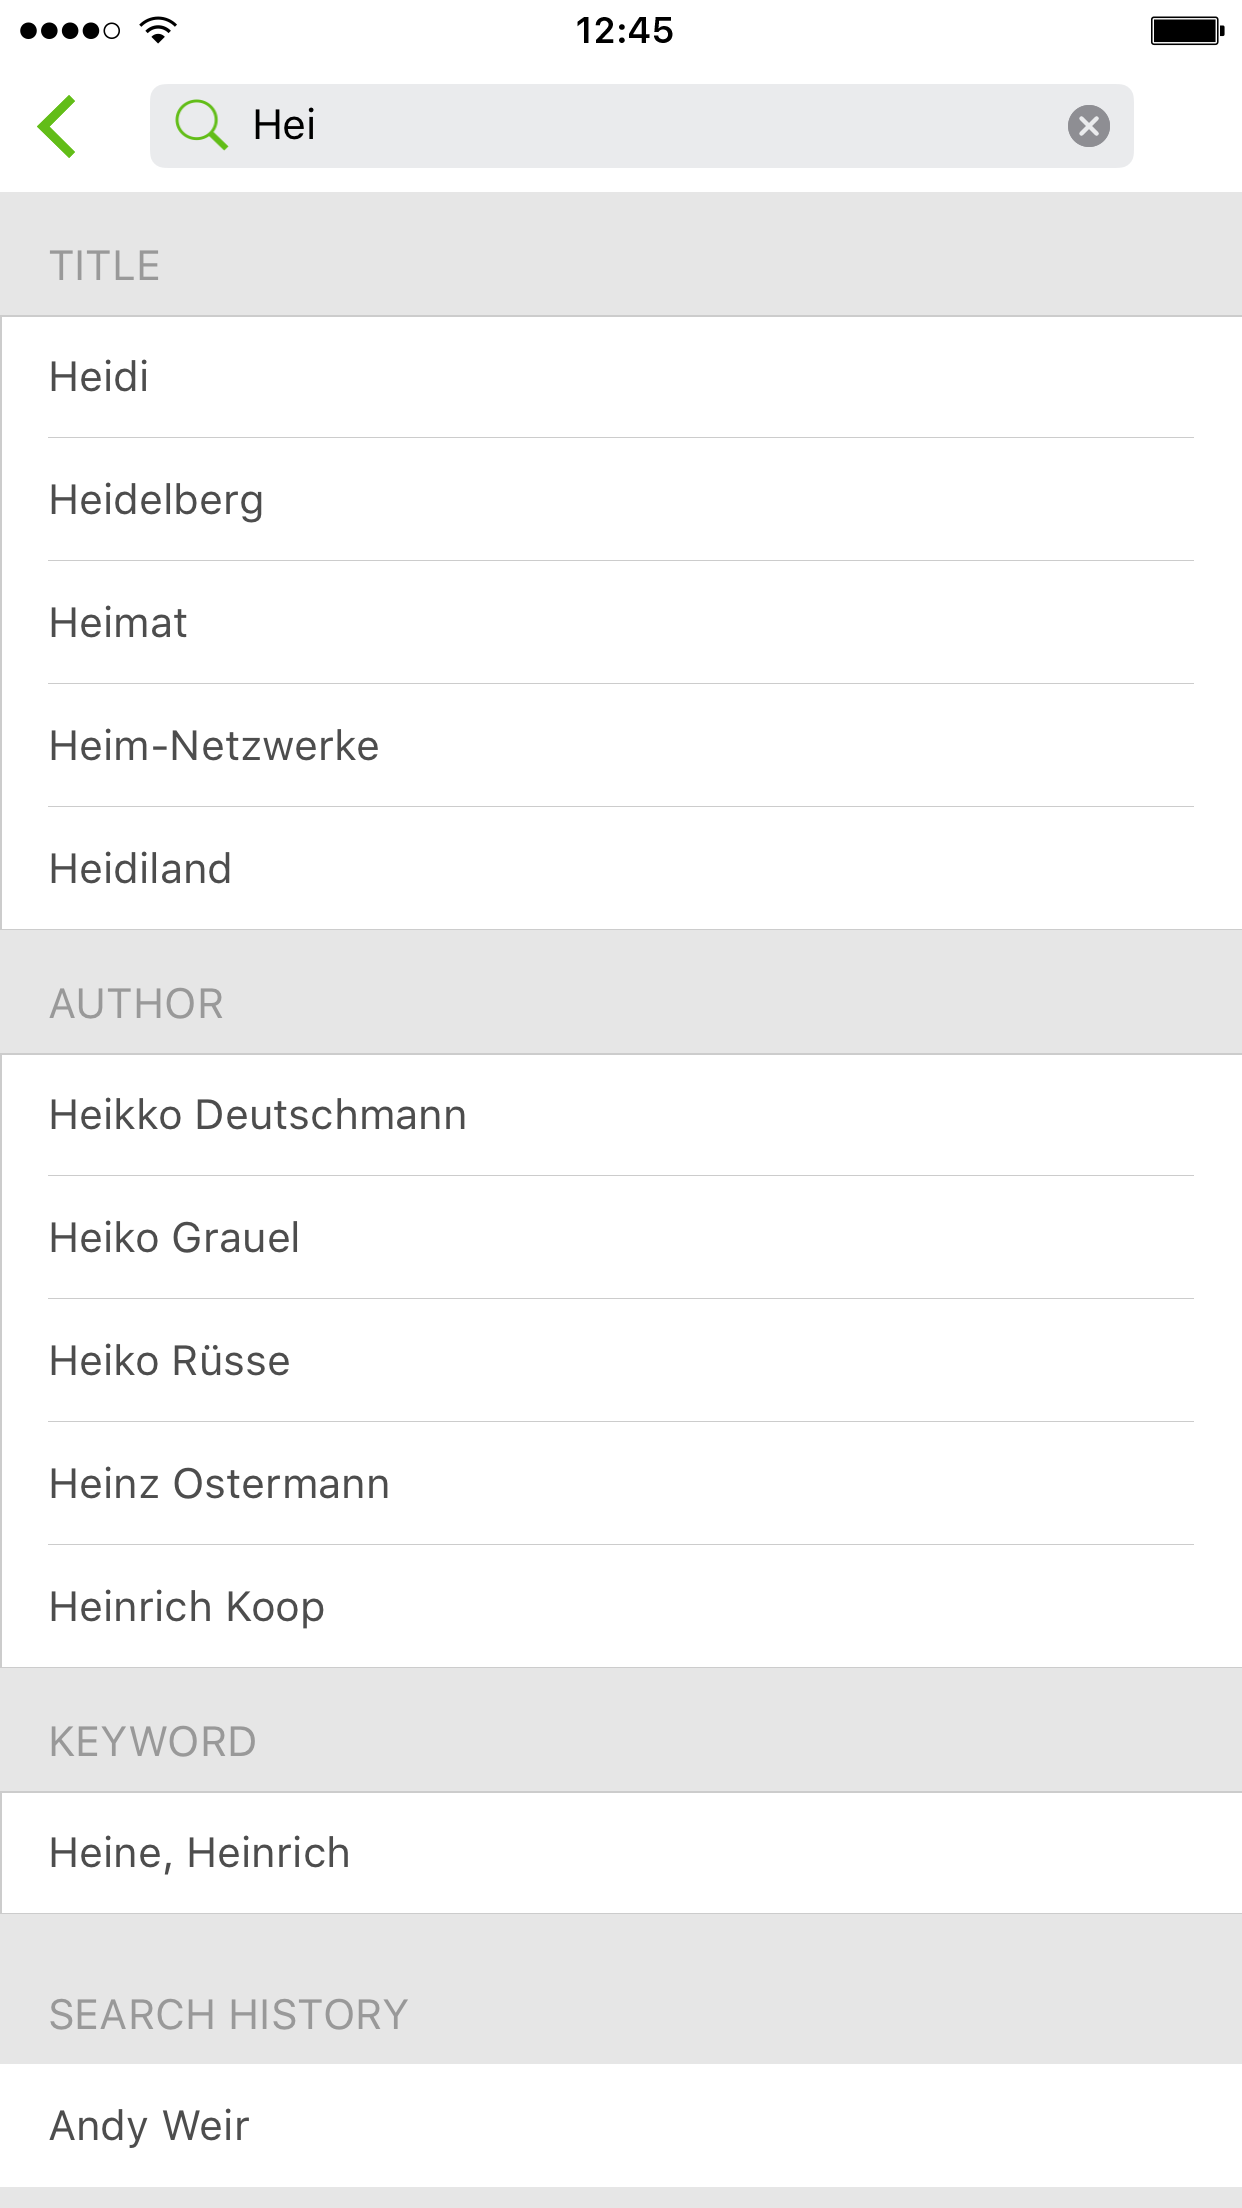The width and height of the screenshot is (1242, 2208).
Task: Click the green search magnifier icon
Action: [x=201, y=125]
